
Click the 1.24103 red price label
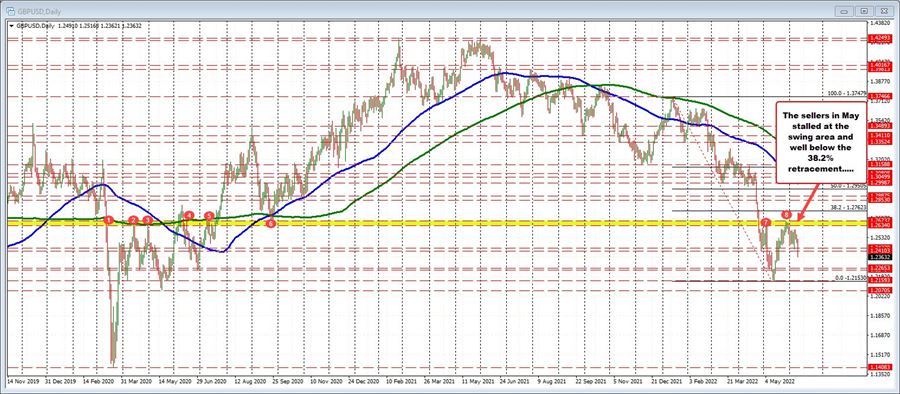[879, 250]
